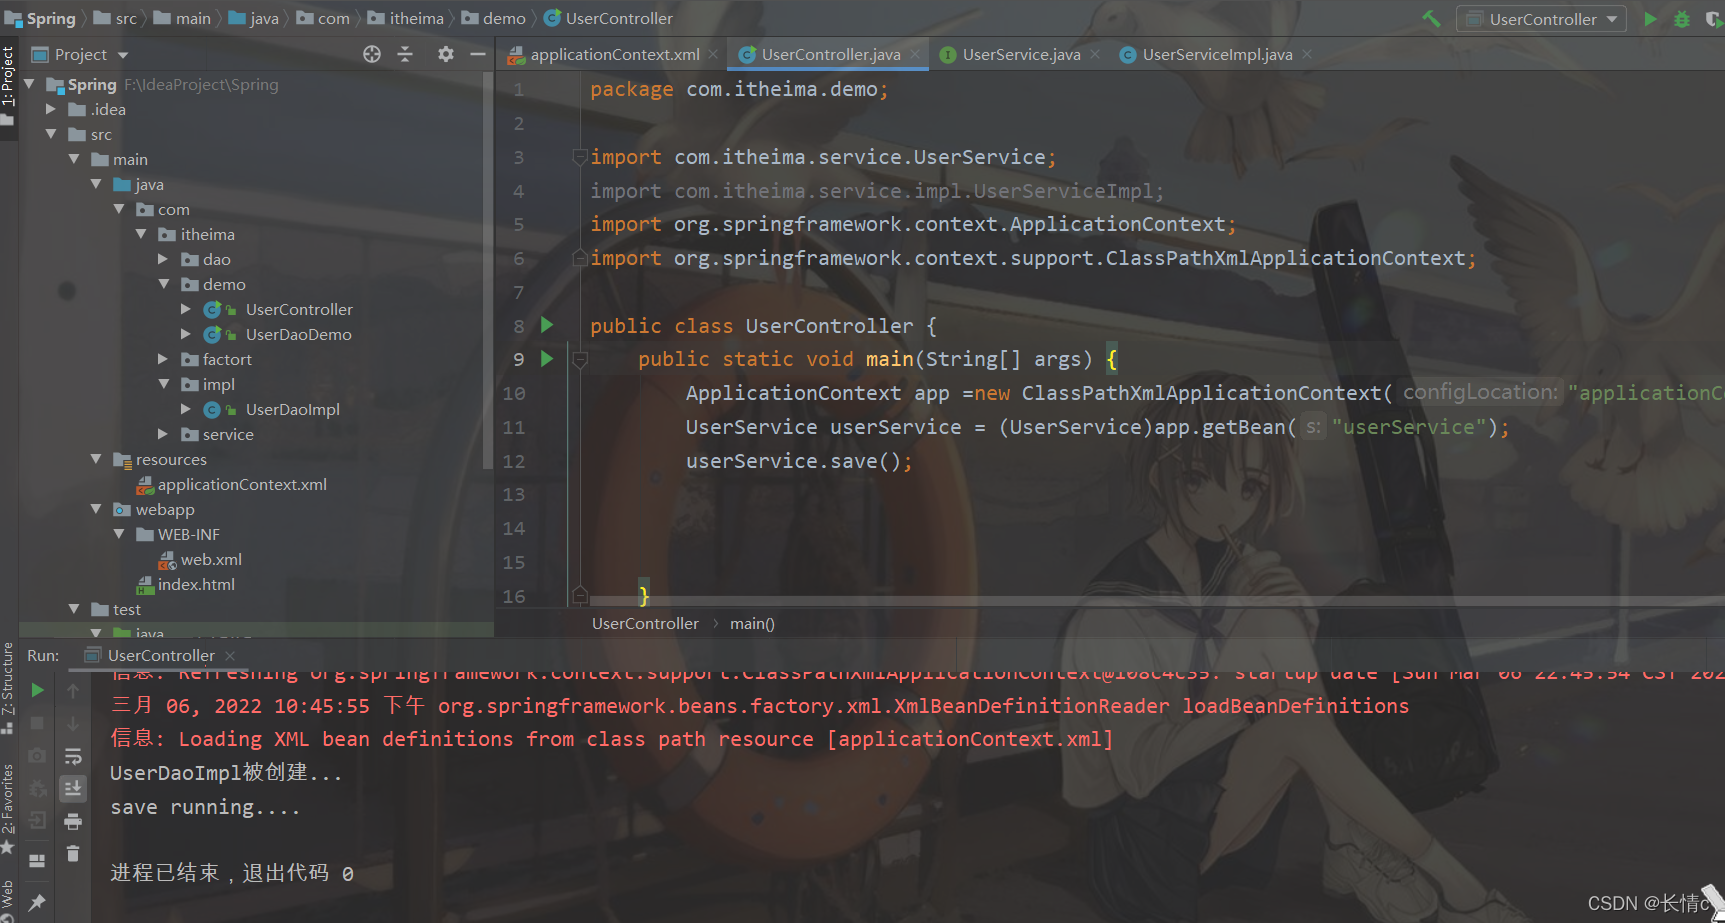
Task: Open Project panel settings gear
Action: click(x=446, y=54)
